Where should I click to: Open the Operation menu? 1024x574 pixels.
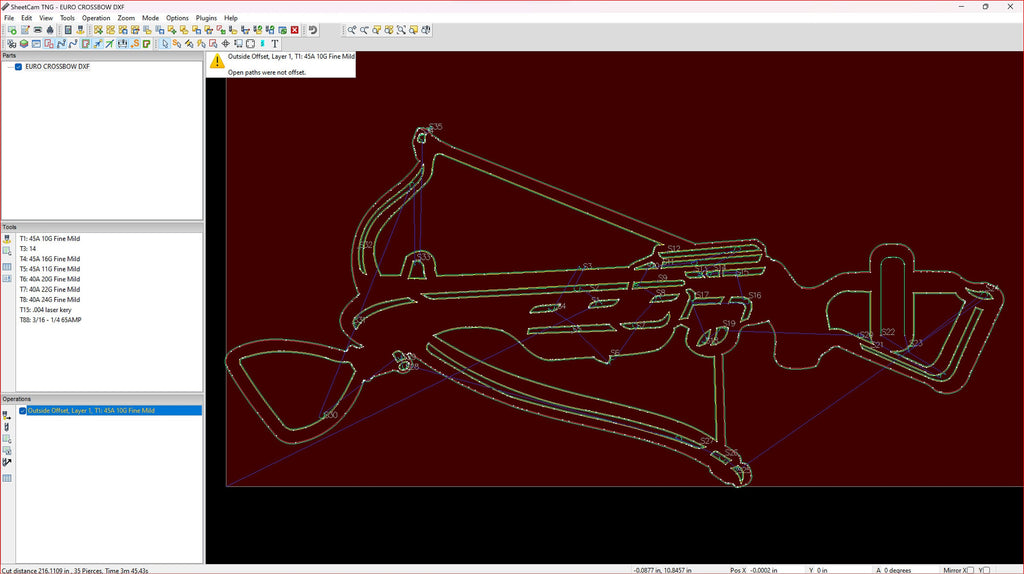click(96, 18)
